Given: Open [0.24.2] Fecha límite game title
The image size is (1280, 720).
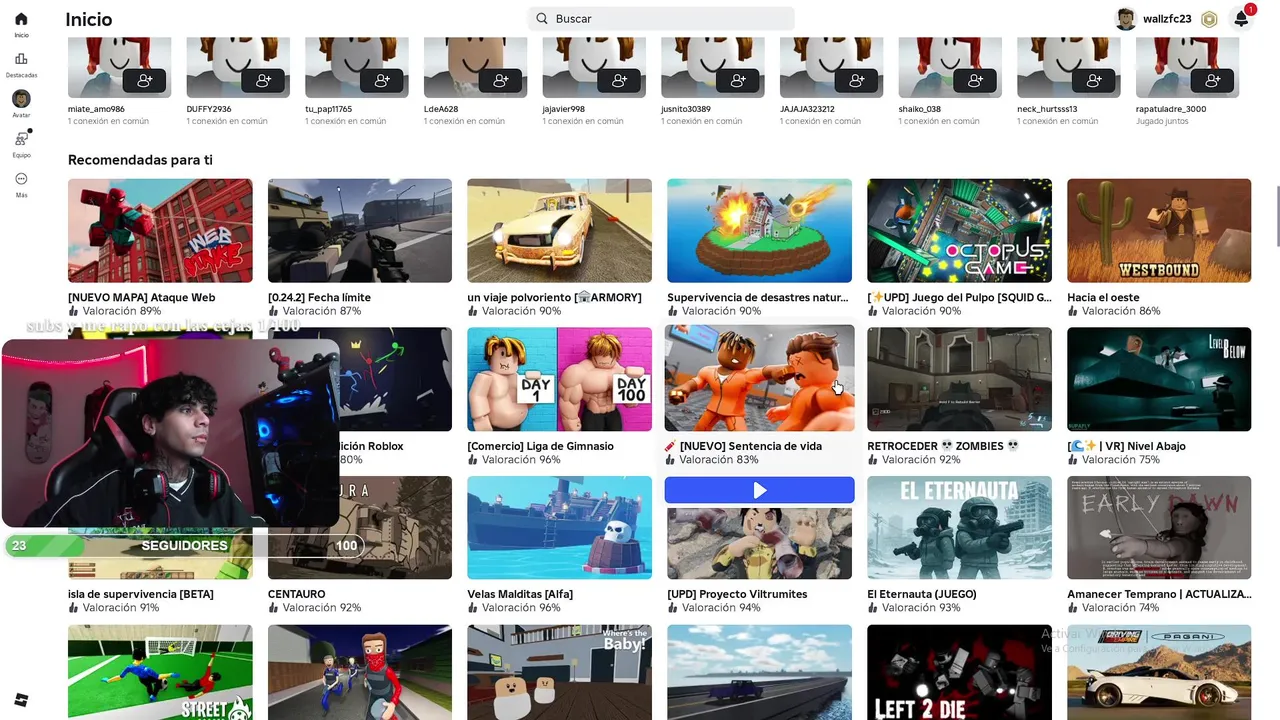Looking at the screenshot, I should pyautogui.click(x=319, y=297).
